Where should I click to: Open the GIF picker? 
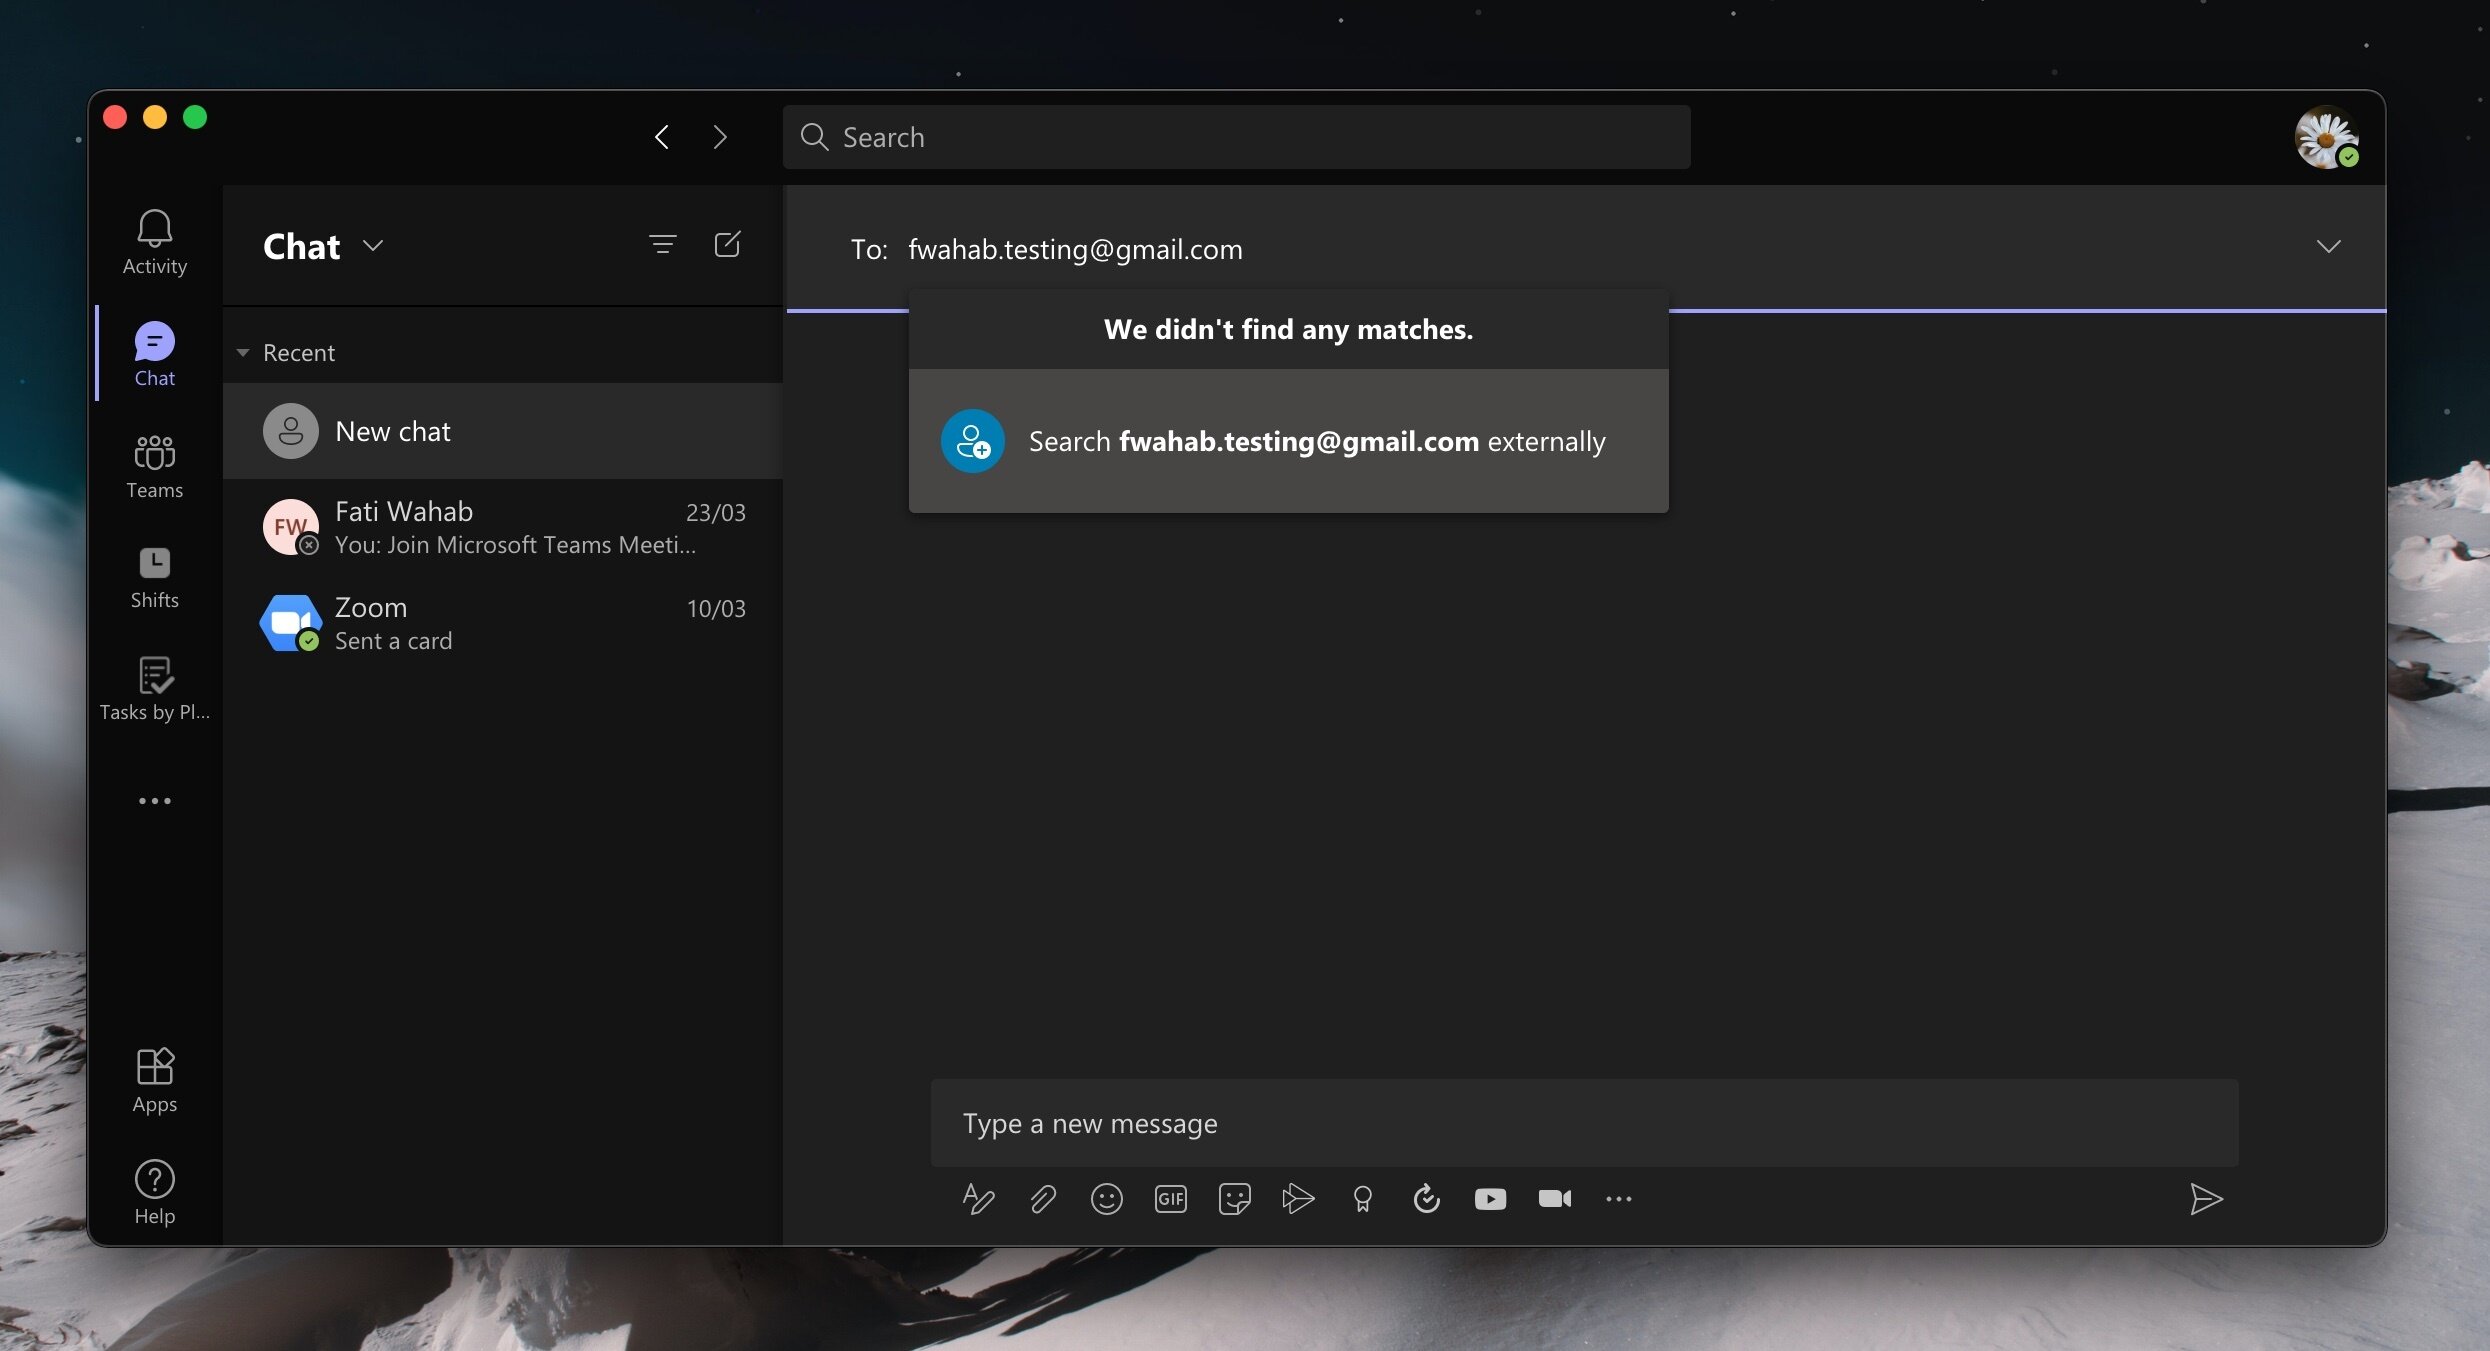coord(1170,1198)
